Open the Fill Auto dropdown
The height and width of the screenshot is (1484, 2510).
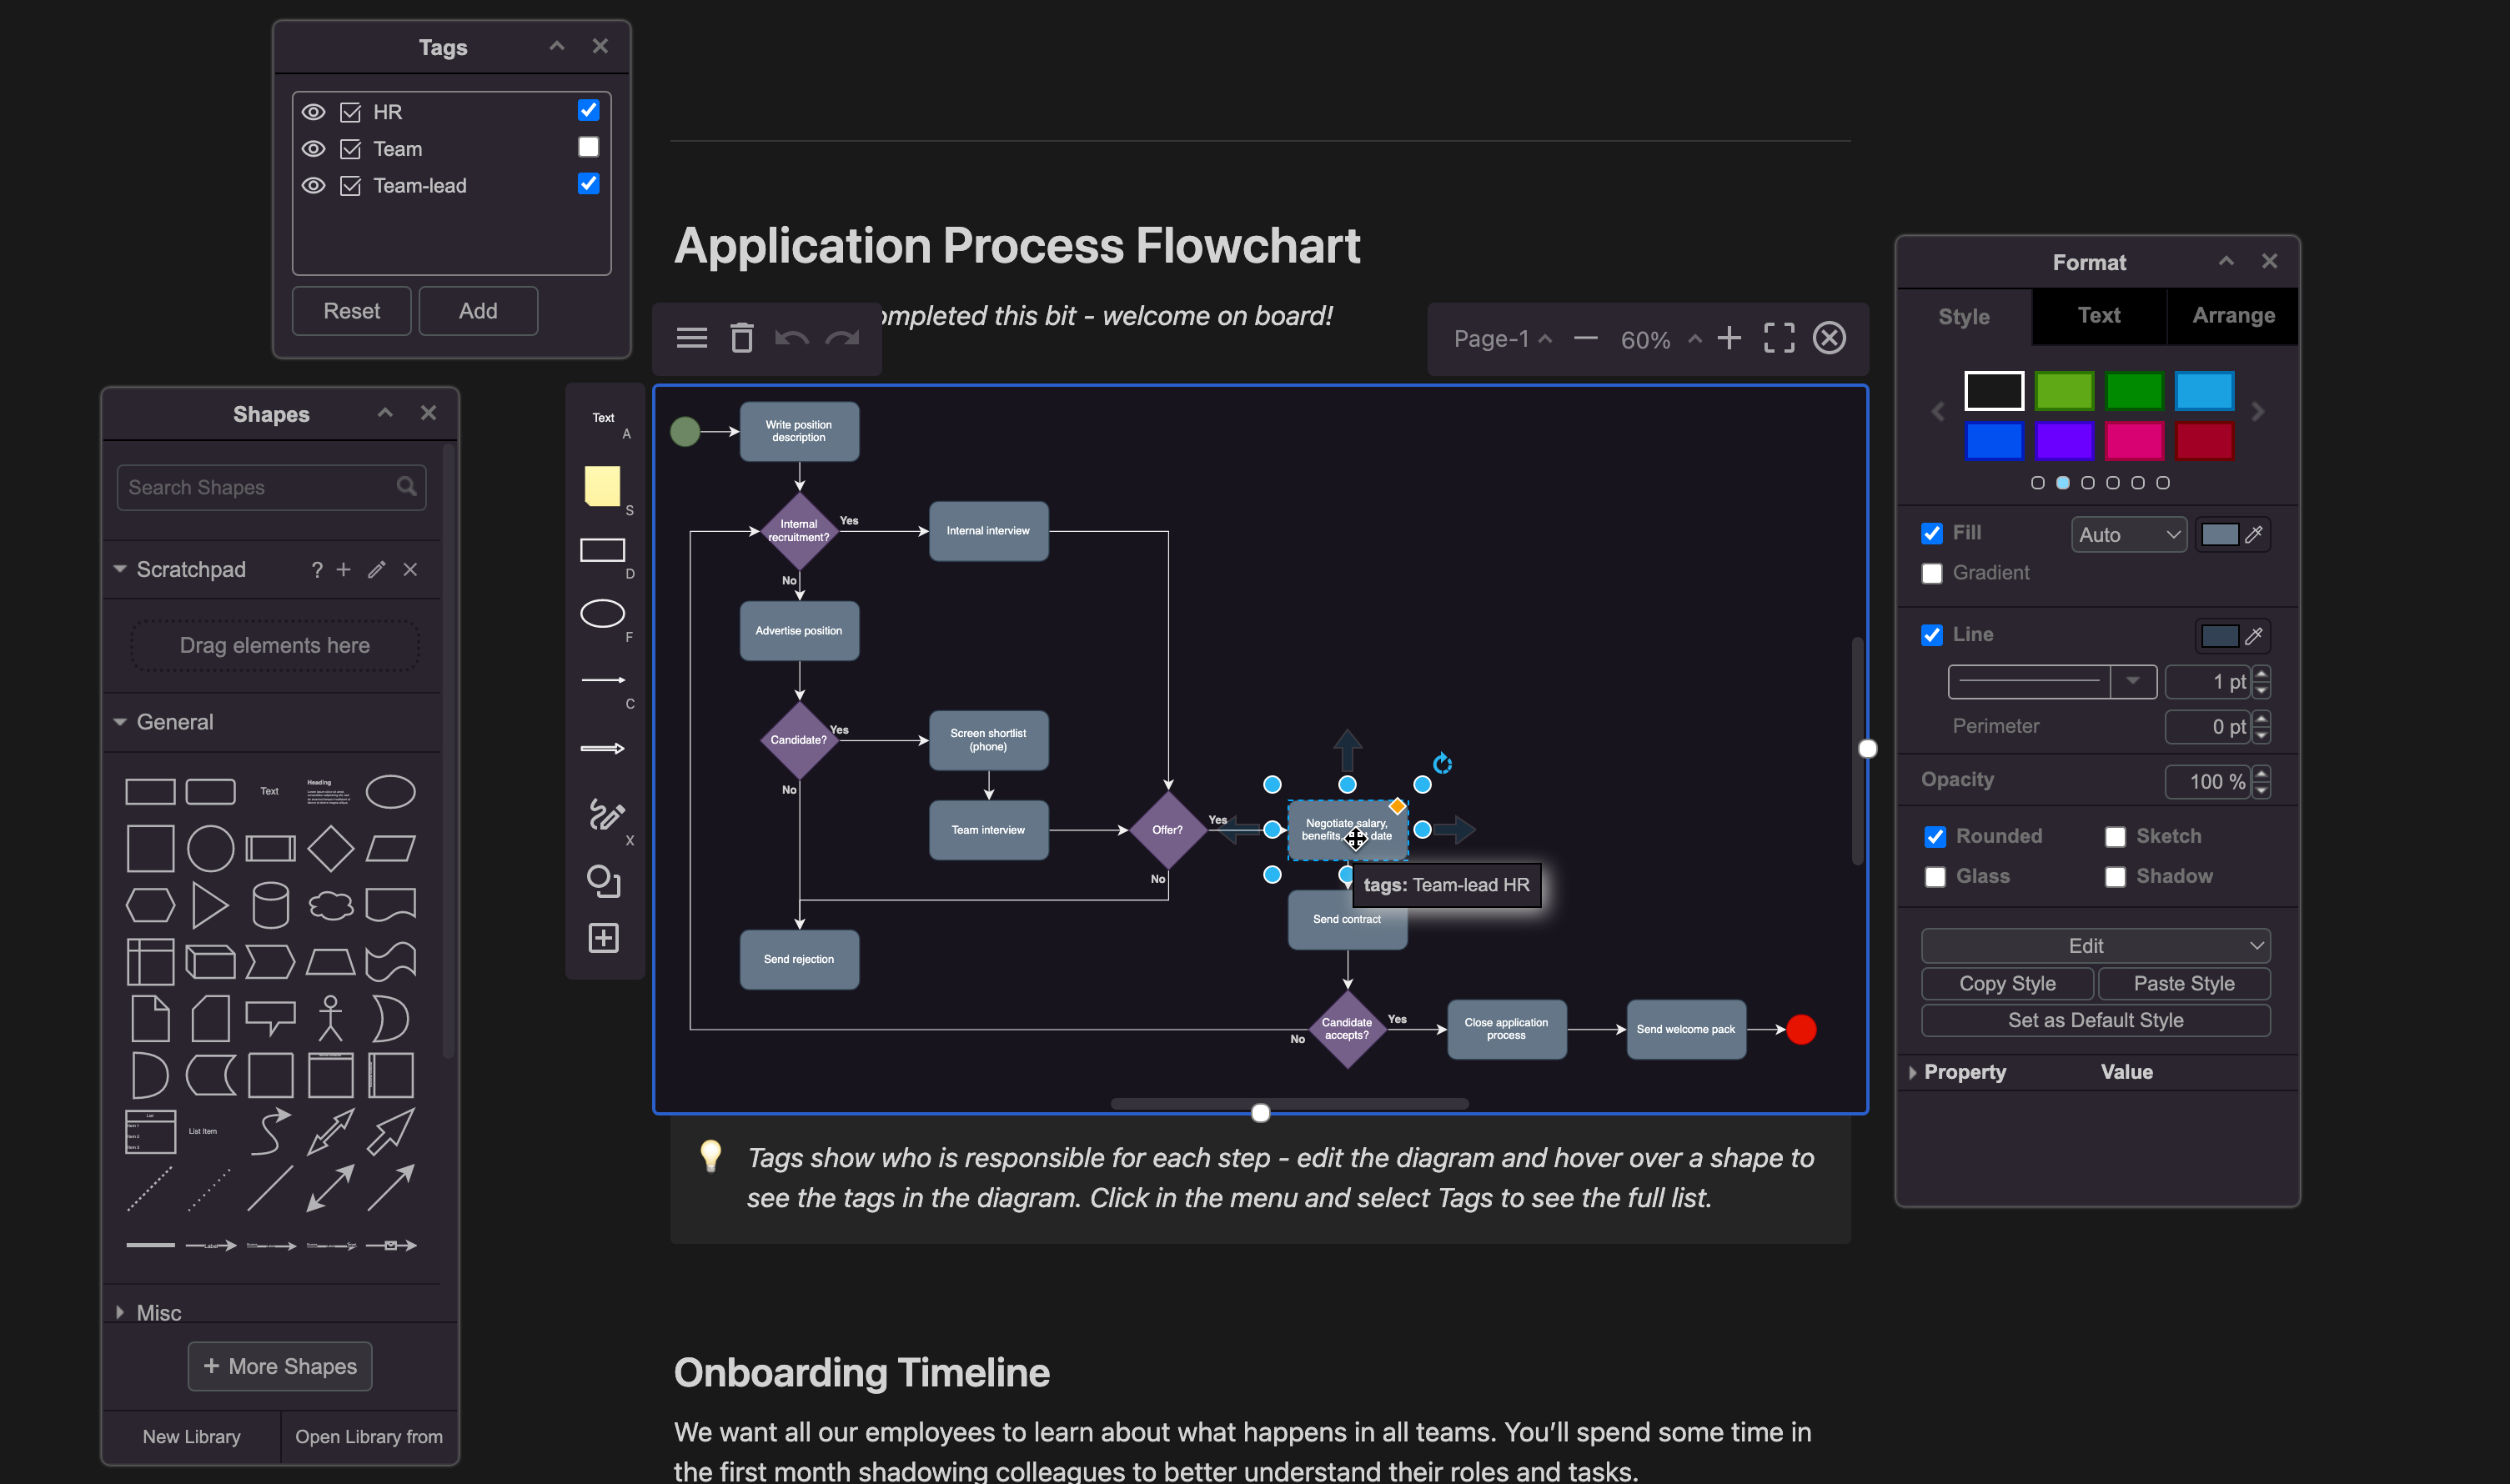pyautogui.click(x=2128, y=534)
